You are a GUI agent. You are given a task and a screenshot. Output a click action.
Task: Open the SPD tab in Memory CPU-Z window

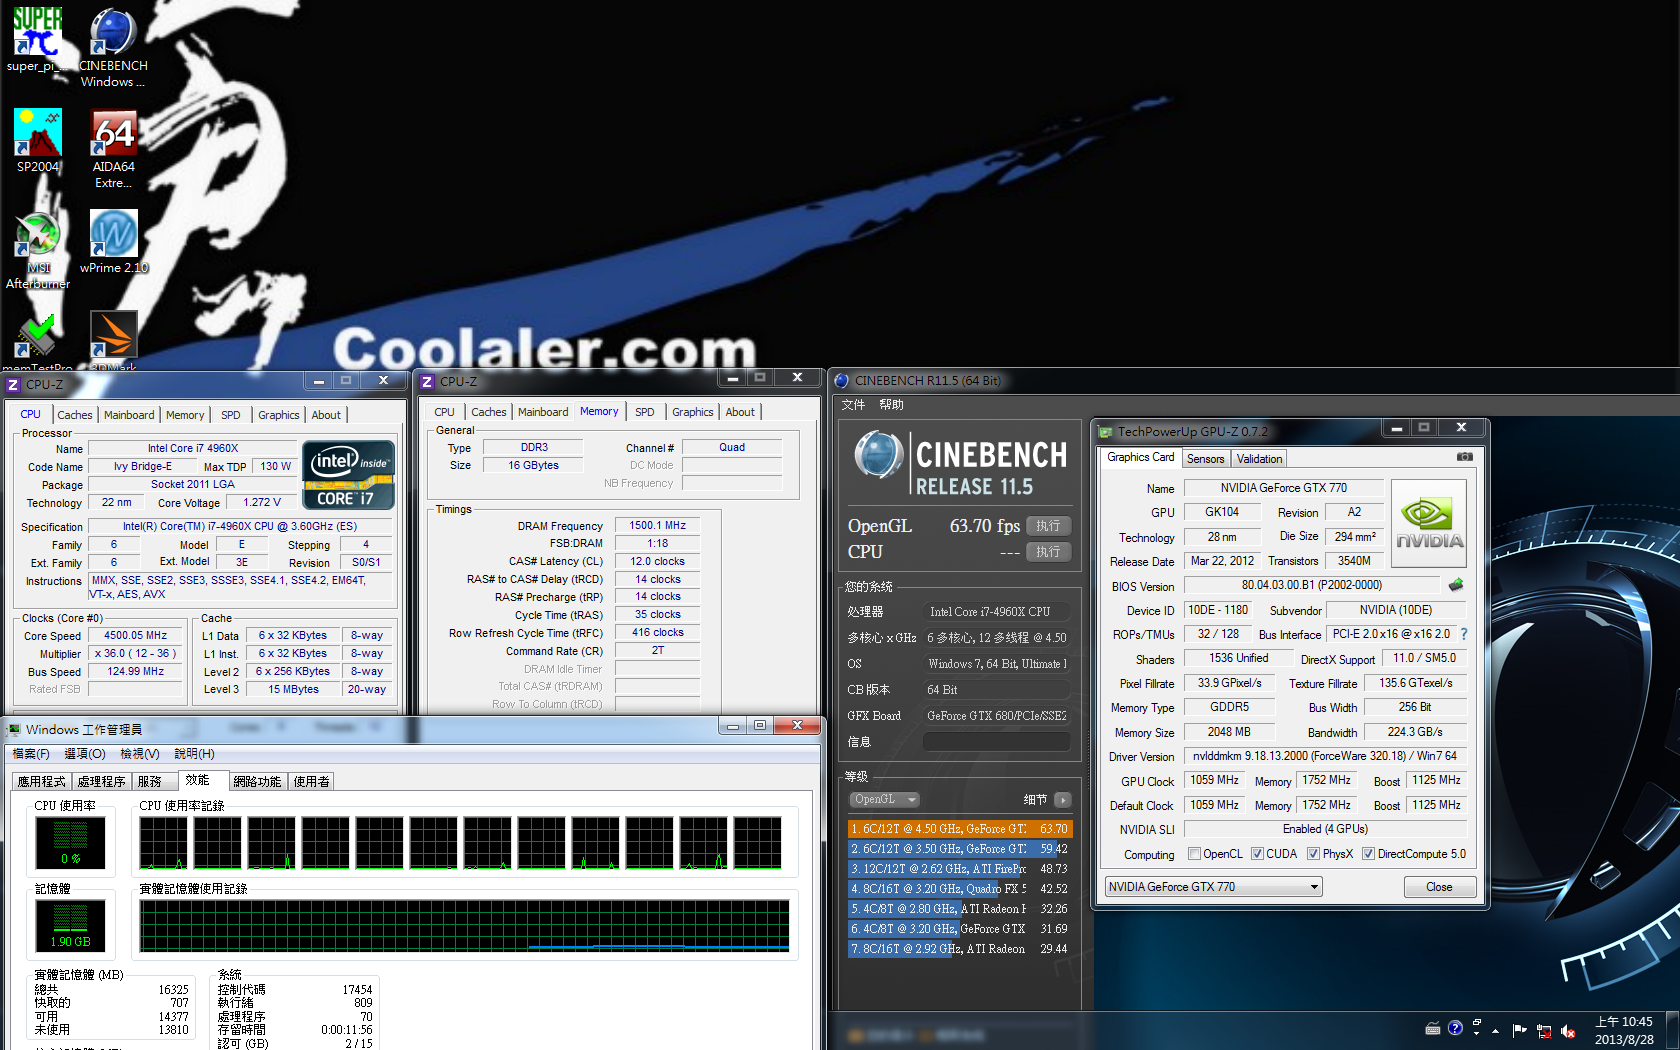point(644,412)
